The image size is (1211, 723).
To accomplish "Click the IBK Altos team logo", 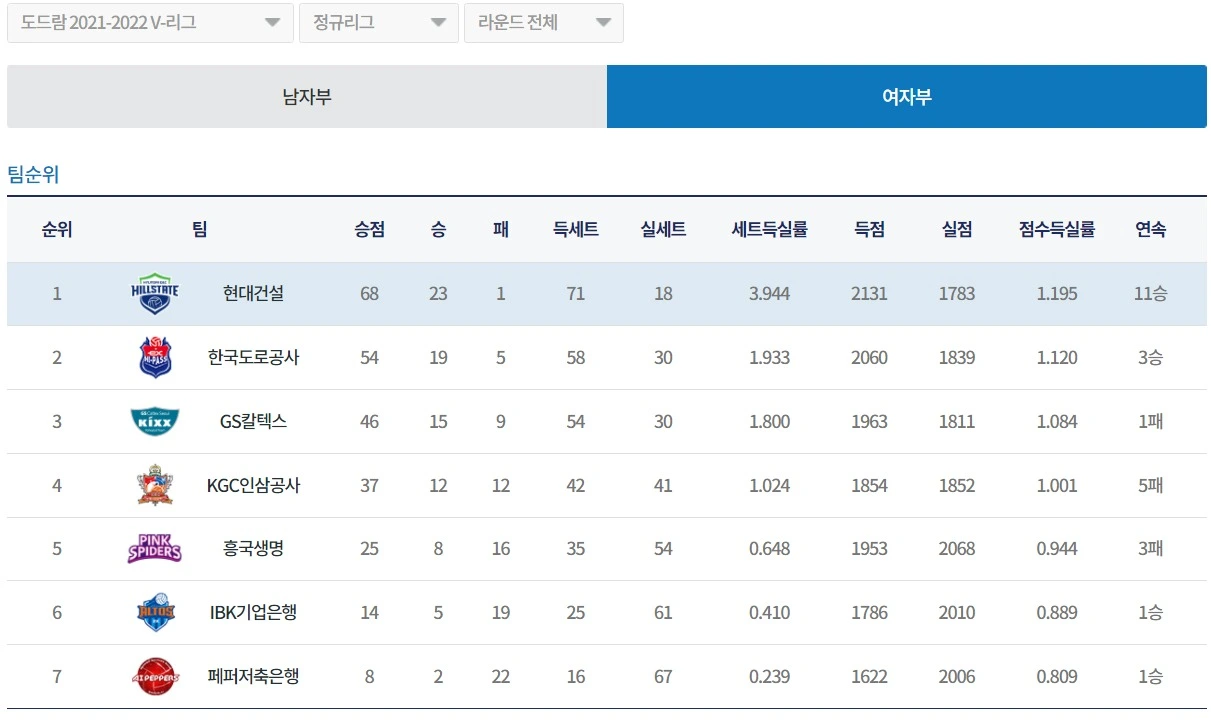I will [156, 612].
